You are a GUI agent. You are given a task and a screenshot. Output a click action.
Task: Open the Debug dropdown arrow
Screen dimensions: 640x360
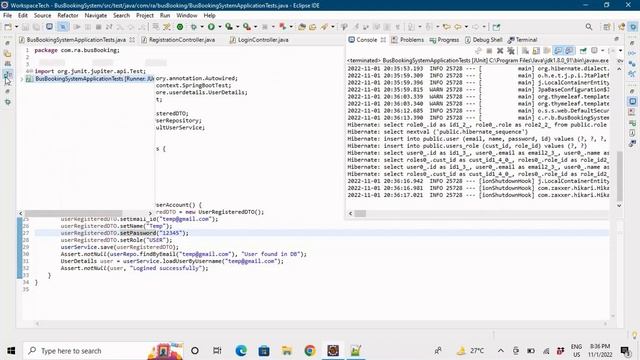(x=202, y=27)
